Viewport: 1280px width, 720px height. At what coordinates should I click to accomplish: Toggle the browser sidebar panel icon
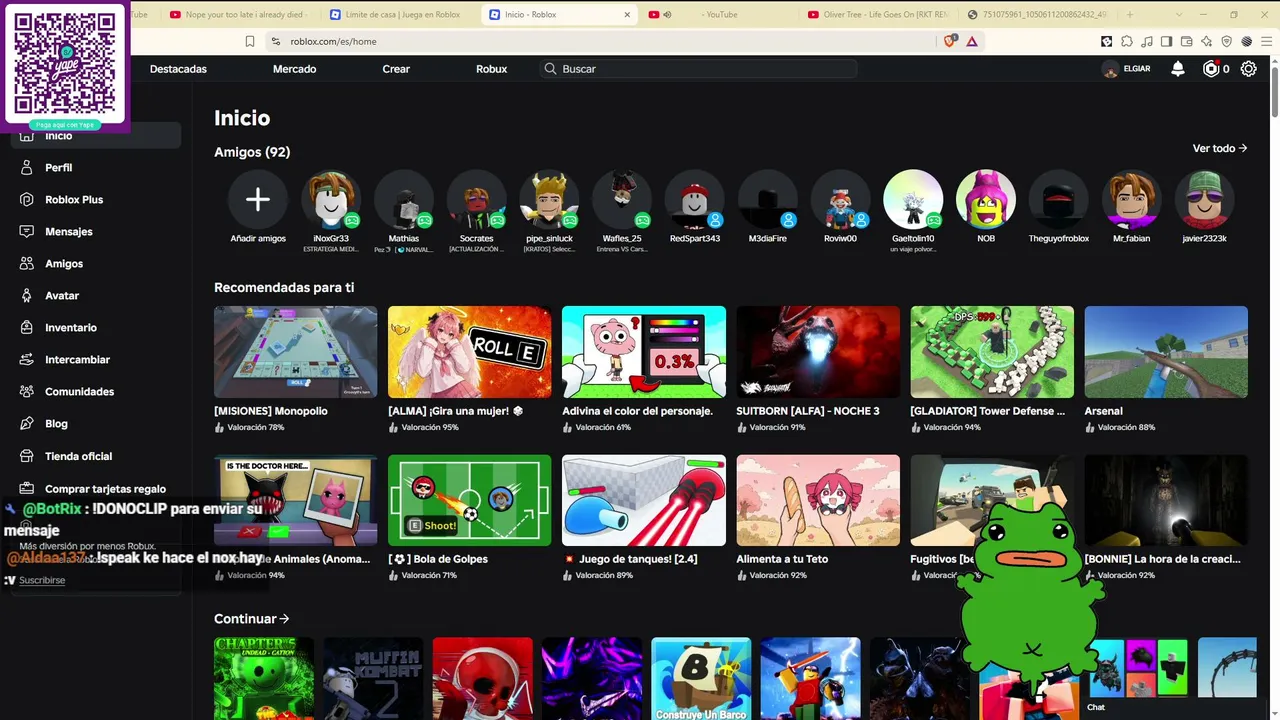click(1167, 41)
